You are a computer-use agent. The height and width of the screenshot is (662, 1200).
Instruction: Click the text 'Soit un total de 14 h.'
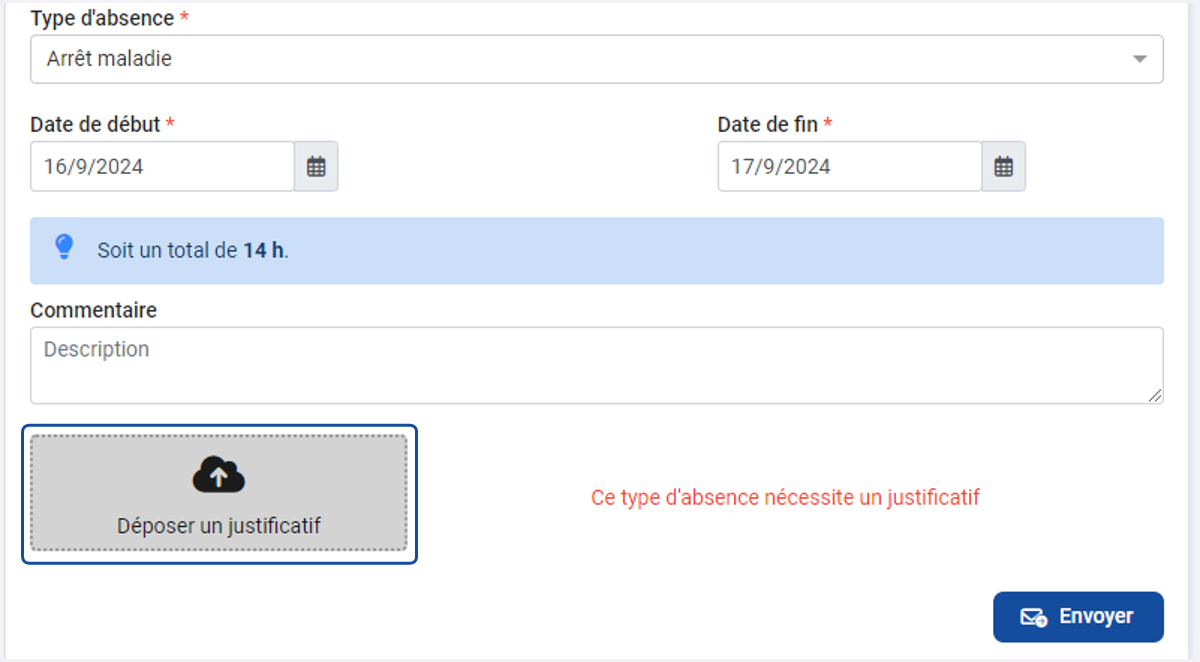pyautogui.click(x=193, y=250)
